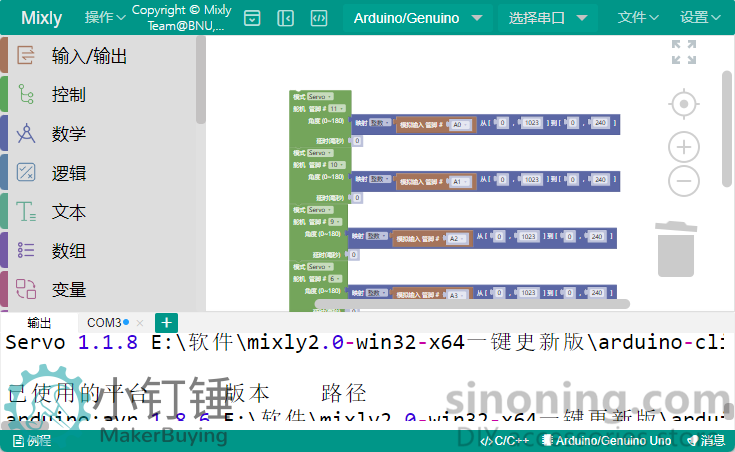The width and height of the screenshot is (735, 452).
Task: Open the Arduino/Genuino board selector
Action: pos(418,18)
